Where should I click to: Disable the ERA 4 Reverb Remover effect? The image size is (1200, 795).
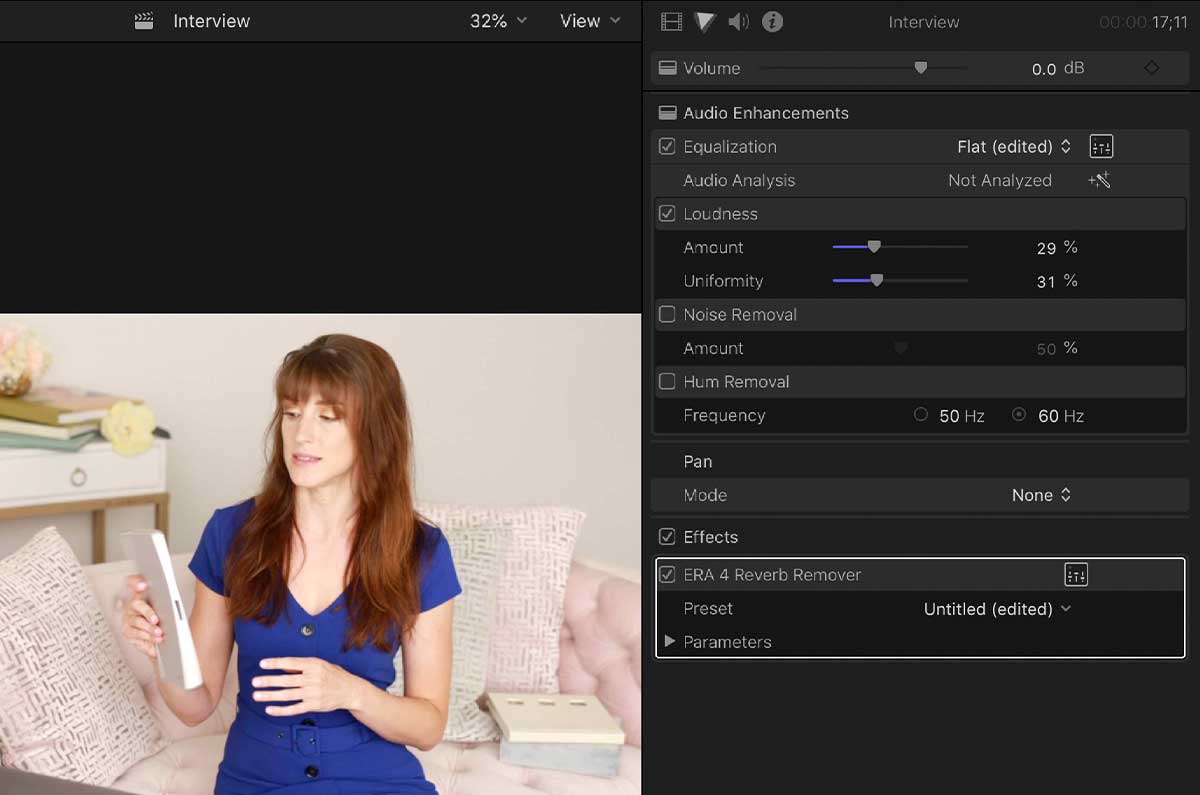[x=667, y=575]
